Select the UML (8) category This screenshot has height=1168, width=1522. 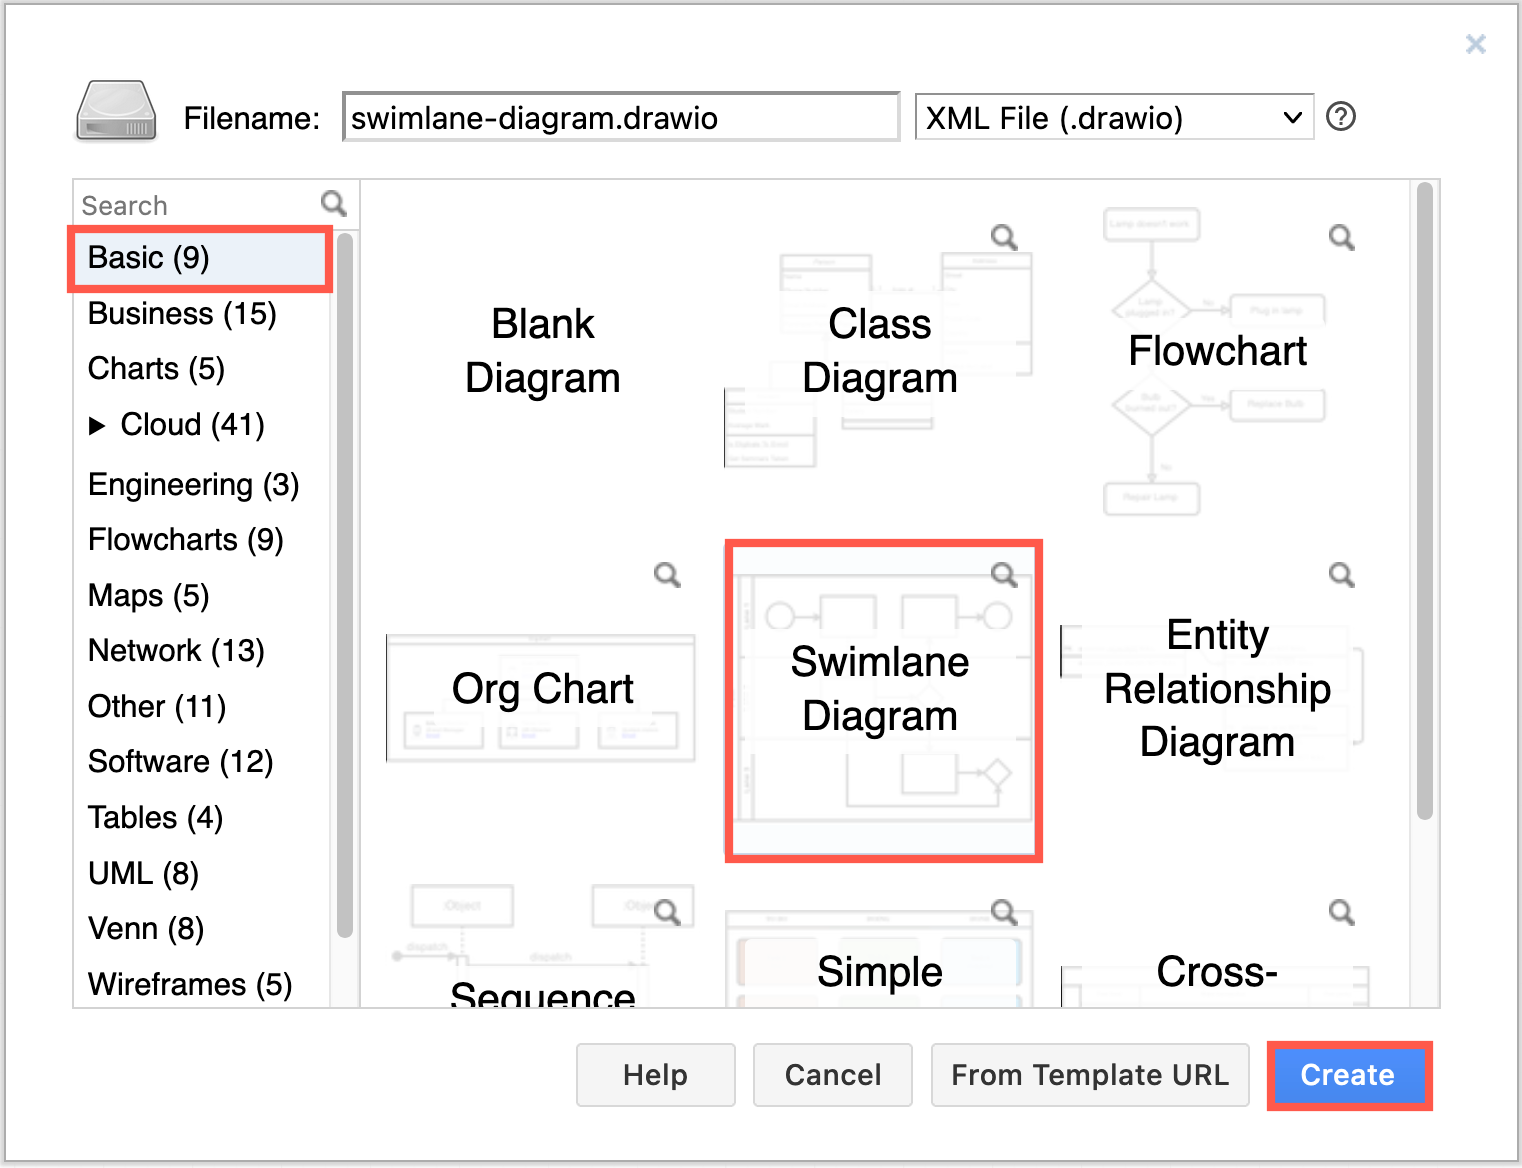[x=143, y=873]
